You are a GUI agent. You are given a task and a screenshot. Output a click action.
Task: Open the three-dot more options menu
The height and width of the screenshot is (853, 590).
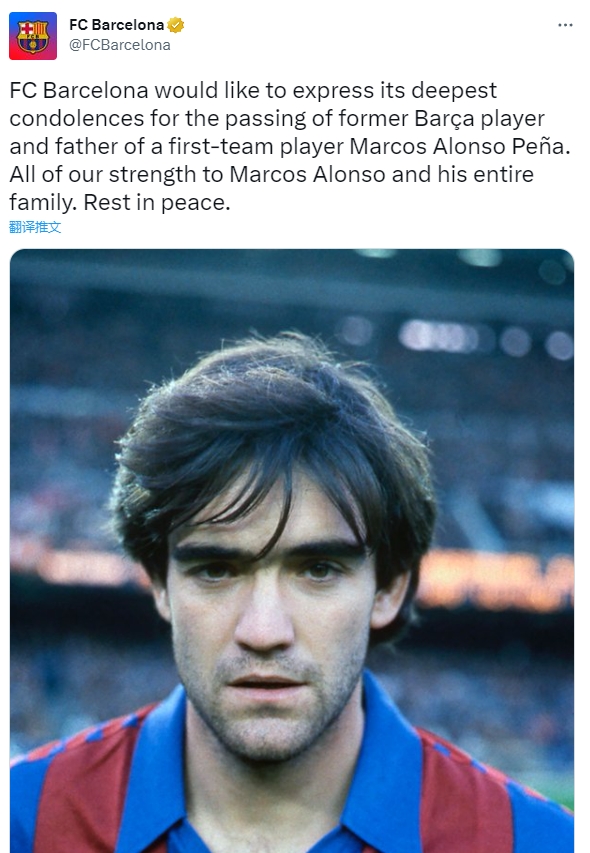(565, 25)
